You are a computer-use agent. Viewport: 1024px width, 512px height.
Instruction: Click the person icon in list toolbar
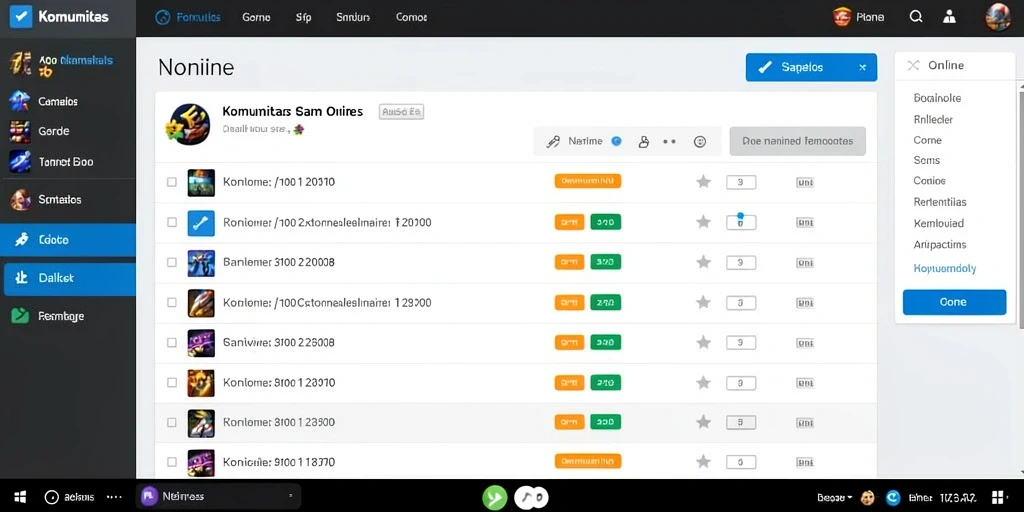click(643, 141)
